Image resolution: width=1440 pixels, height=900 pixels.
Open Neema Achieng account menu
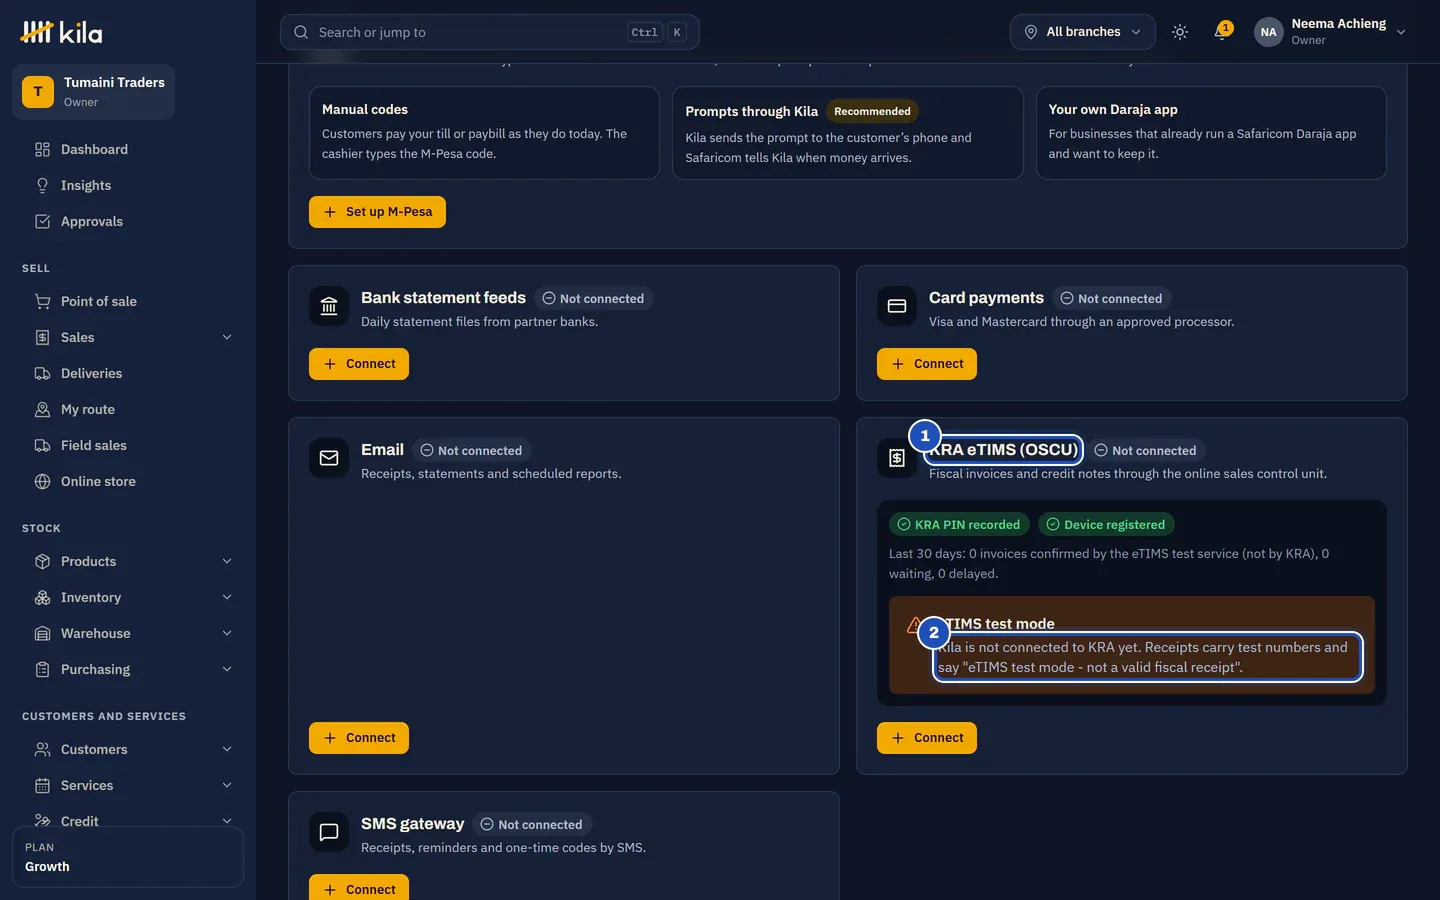click(1330, 32)
